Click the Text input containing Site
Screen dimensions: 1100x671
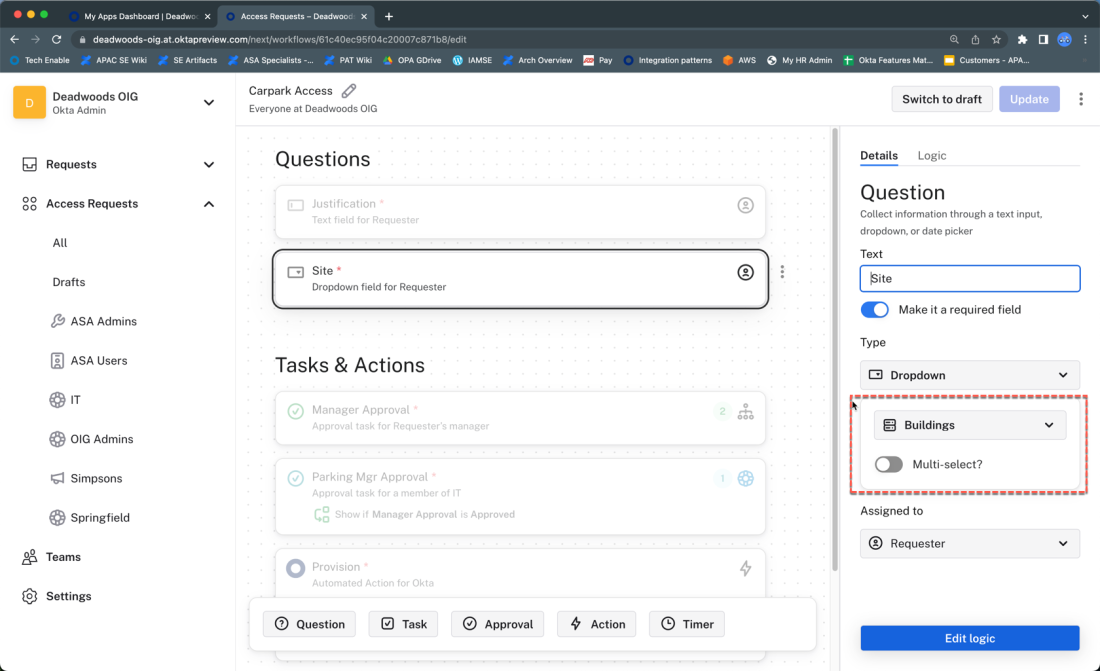point(970,279)
